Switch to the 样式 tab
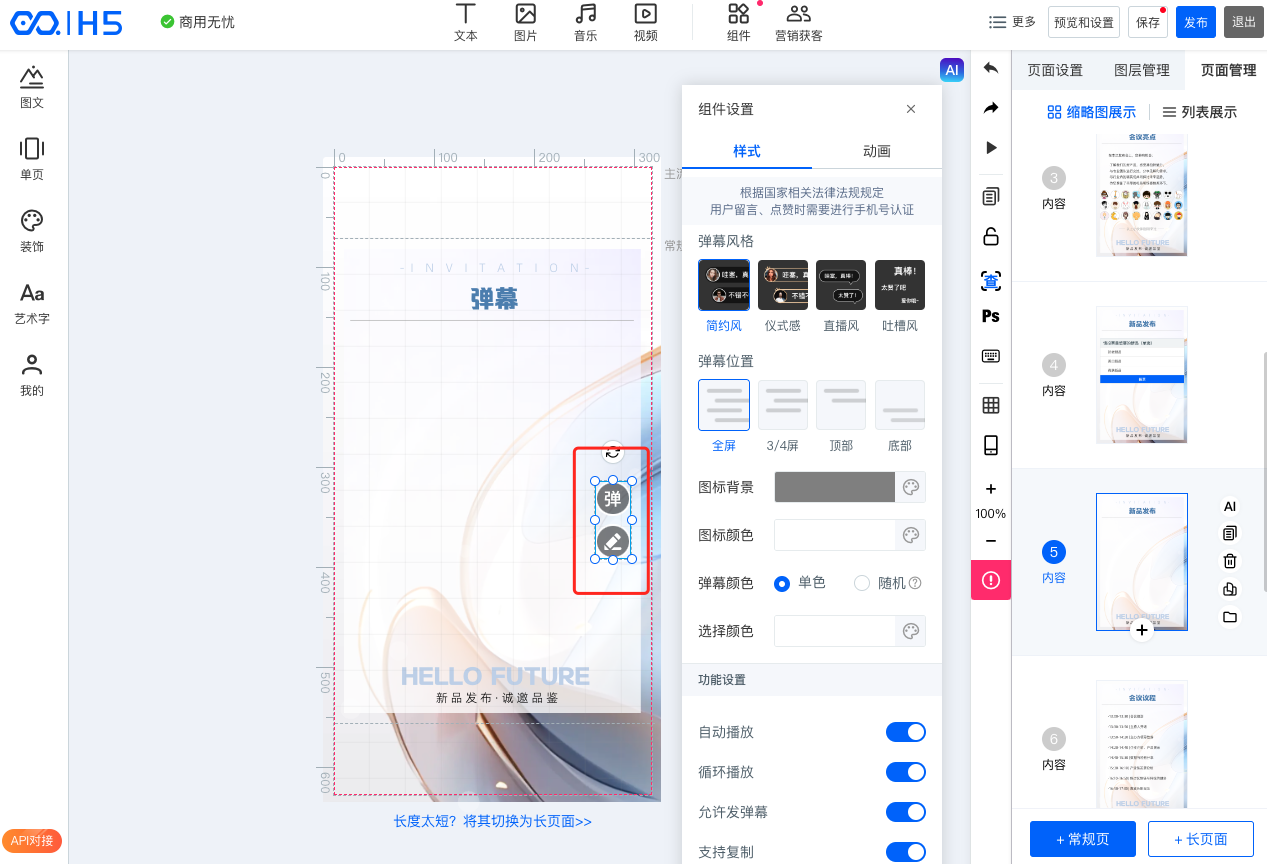 click(747, 151)
